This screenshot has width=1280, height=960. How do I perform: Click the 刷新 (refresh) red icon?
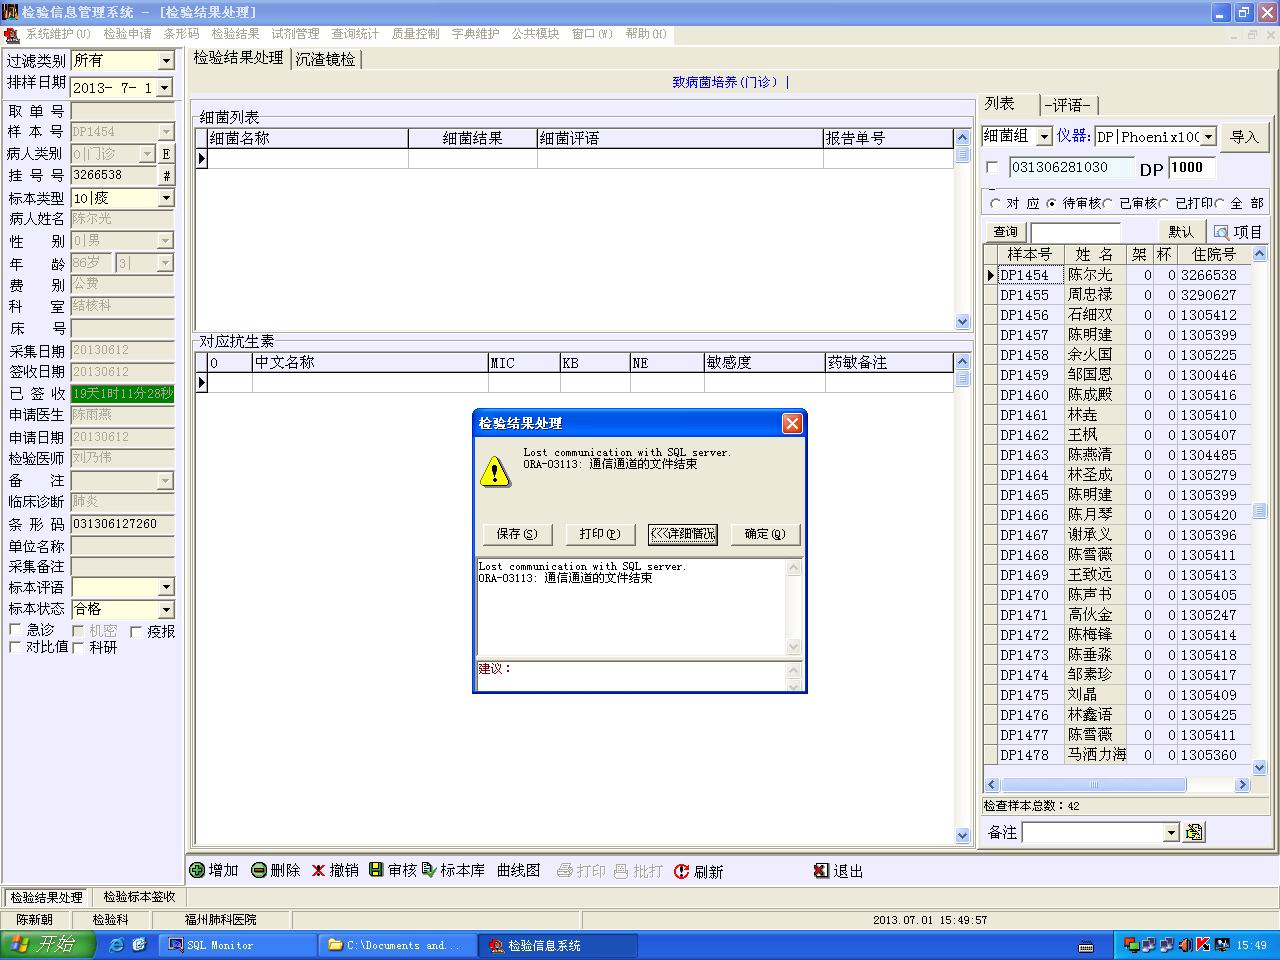[682, 871]
